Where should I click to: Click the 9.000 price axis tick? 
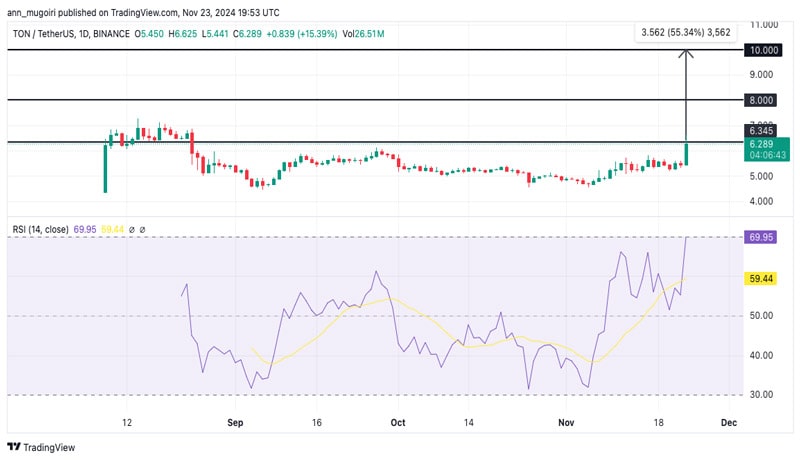click(761, 74)
